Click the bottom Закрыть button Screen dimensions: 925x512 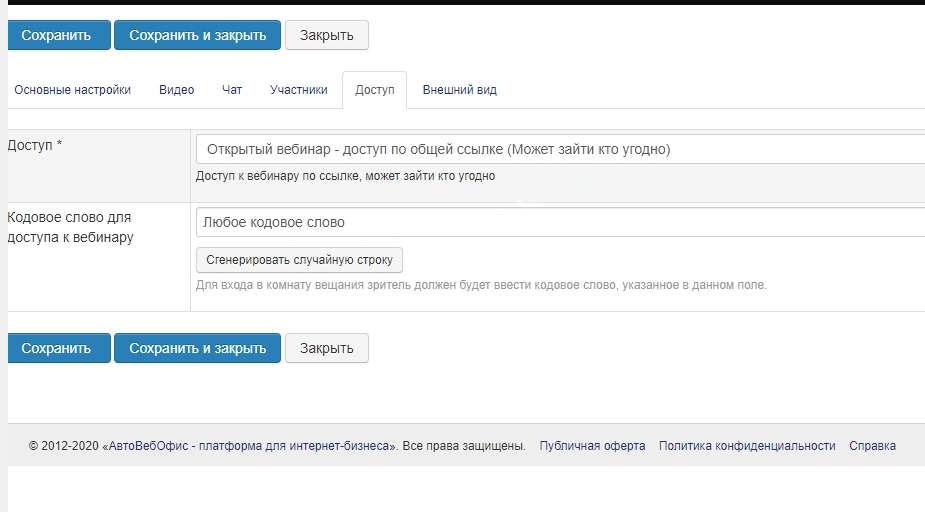pos(327,348)
